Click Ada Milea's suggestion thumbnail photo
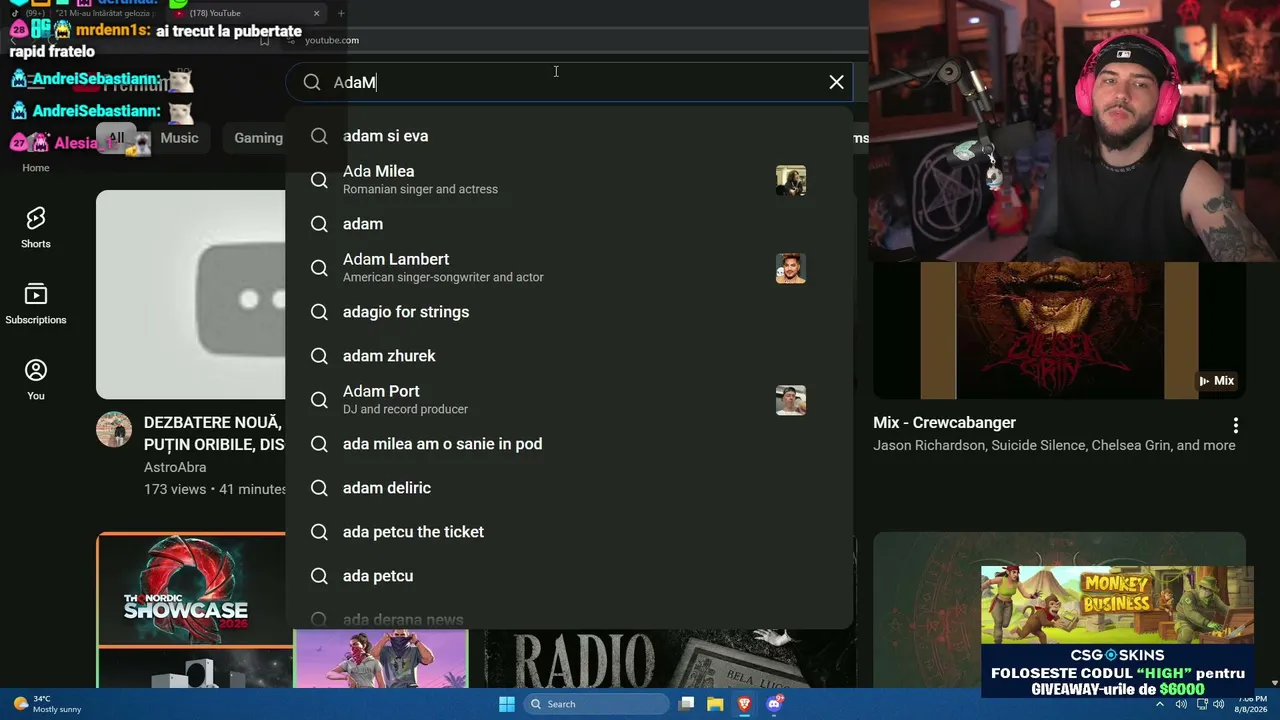The width and height of the screenshot is (1280, 720). pos(790,180)
